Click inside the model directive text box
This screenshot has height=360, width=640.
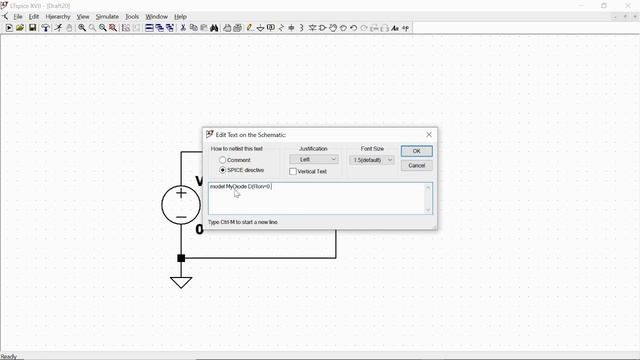point(317,198)
